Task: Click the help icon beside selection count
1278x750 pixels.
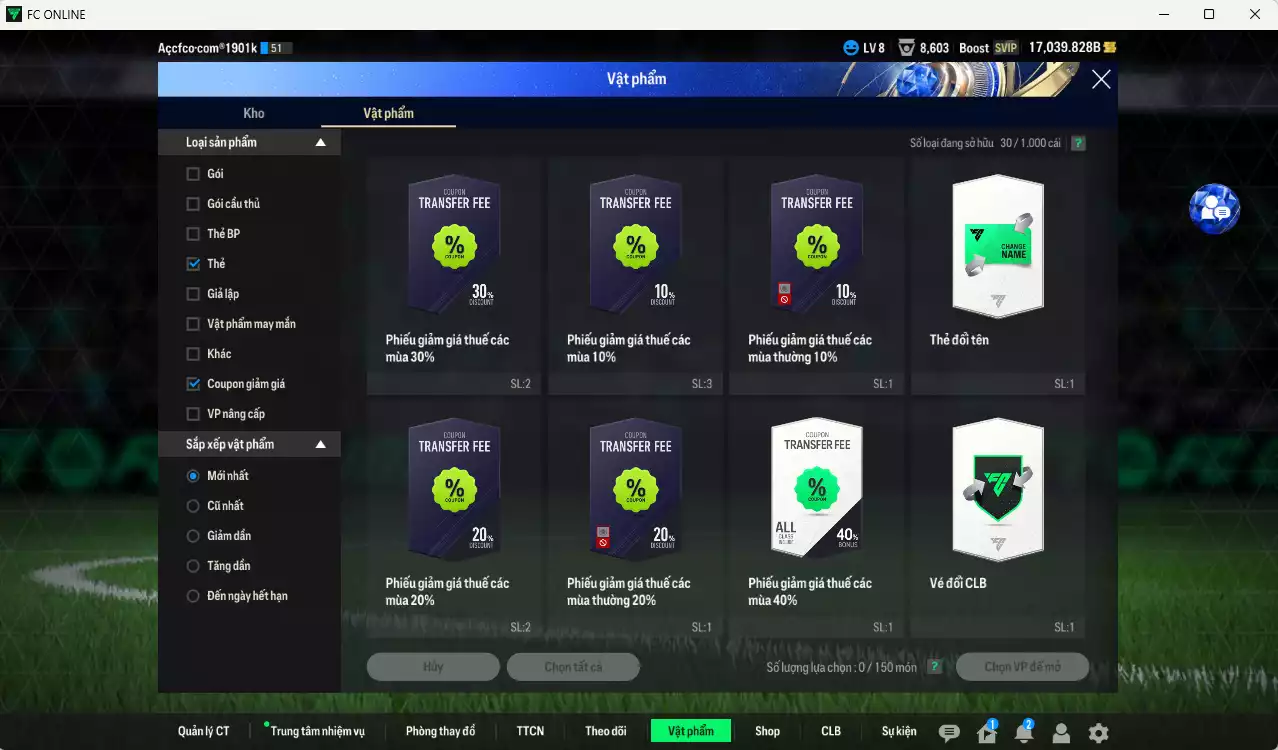Action: pos(934,667)
